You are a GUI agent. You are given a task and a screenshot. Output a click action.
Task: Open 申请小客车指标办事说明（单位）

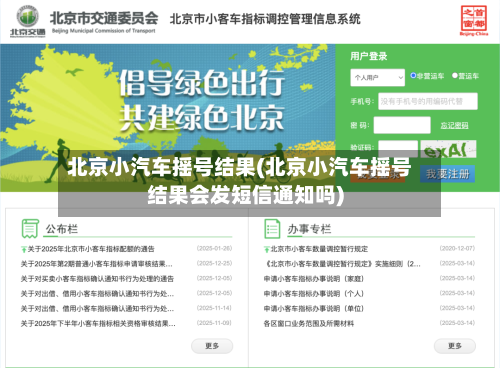coord(314,309)
